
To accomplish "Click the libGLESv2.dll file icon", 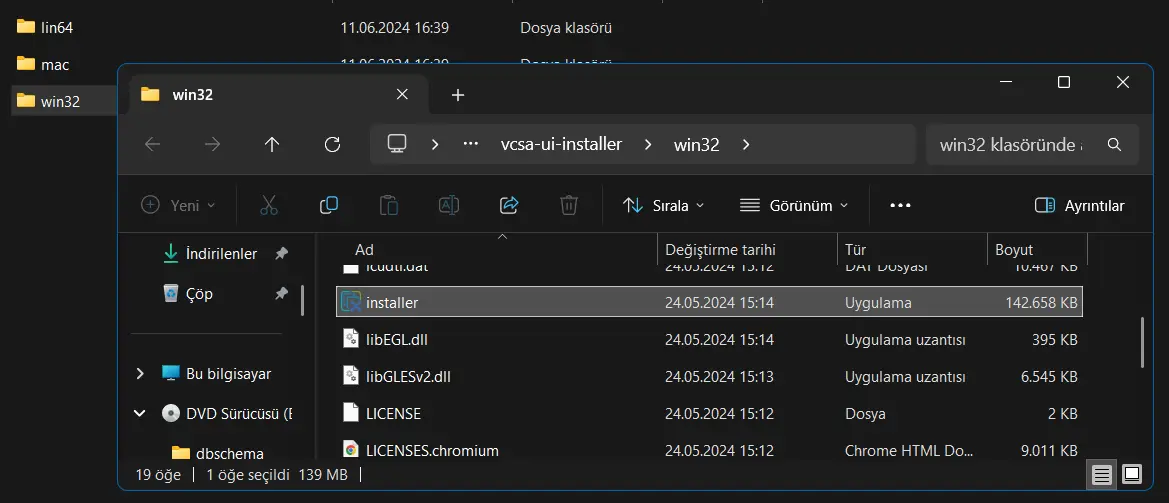I will tap(351, 376).
